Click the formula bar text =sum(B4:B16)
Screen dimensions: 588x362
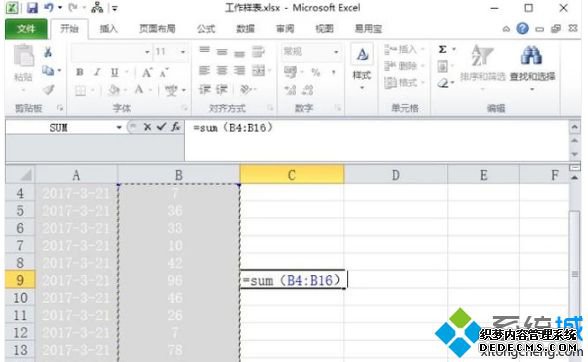[x=232, y=128]
